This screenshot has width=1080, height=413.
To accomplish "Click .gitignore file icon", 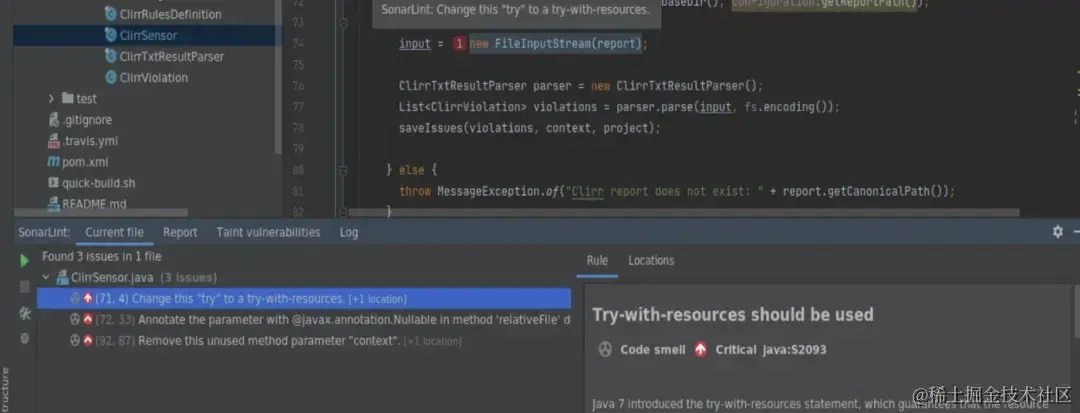I will click(x=53, y=119).
